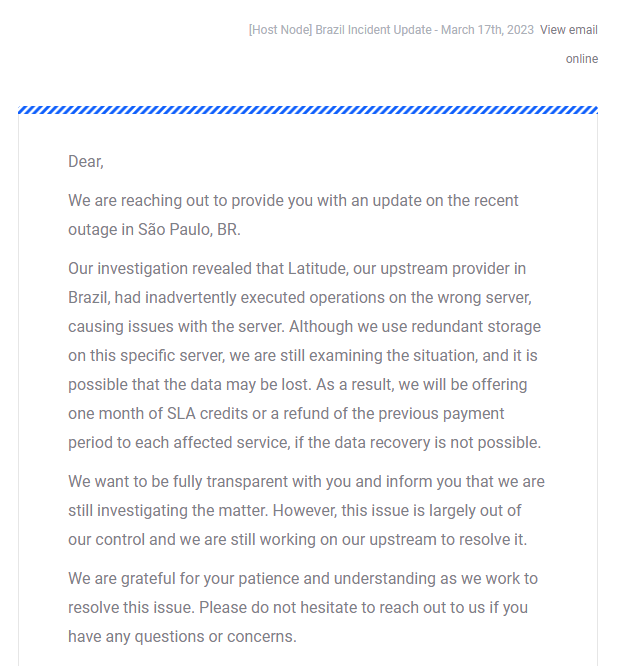Click the 'possible that the data may be lost' line
Viewport: 619px width, 666px height.
pyautogui.click(x=297, y=385)
